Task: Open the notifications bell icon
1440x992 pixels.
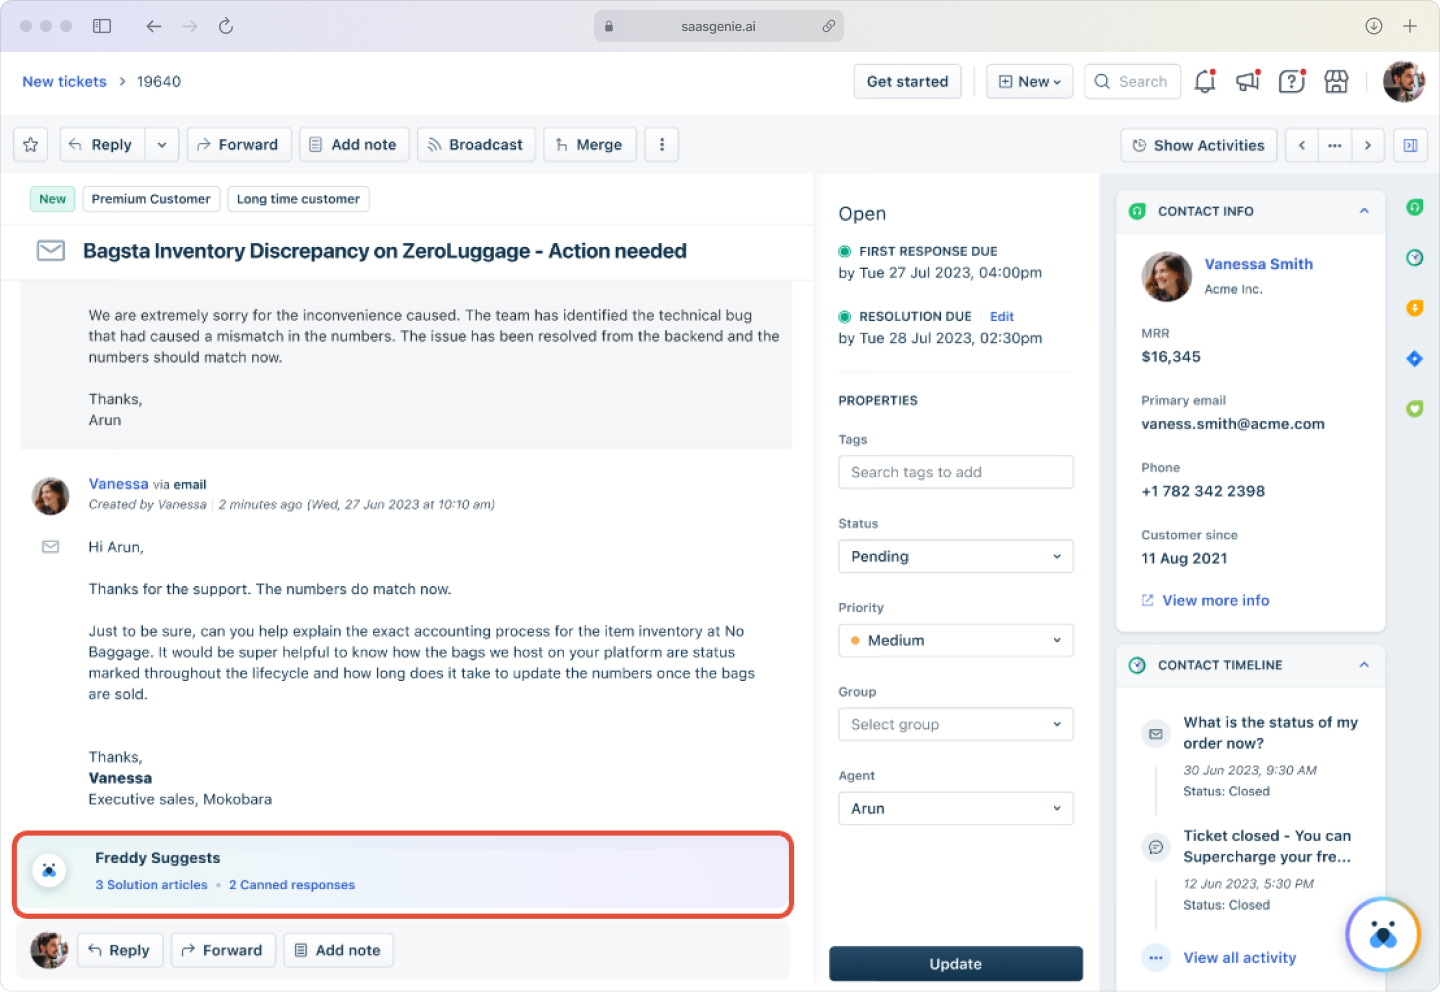Action: pos(1204,81)
